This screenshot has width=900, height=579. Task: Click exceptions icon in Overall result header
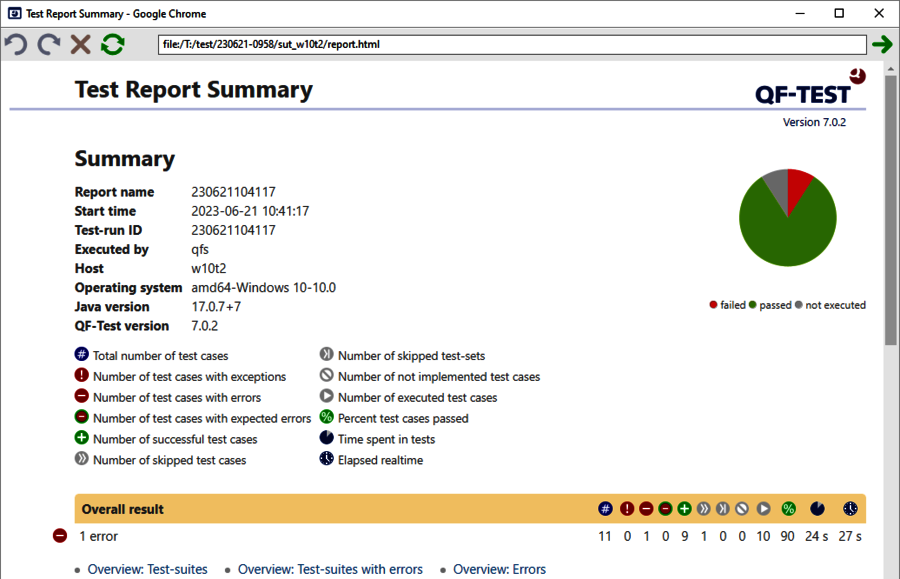[x=627, y=509]
